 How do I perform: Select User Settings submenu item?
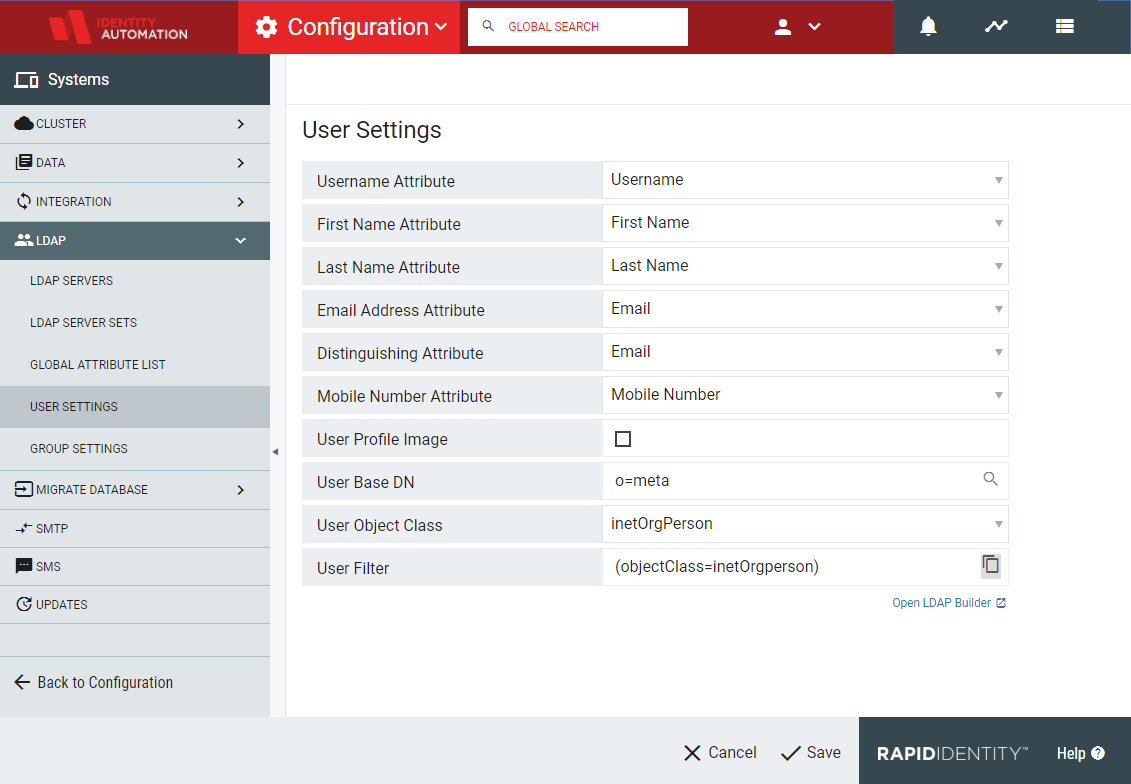click(135, 407)
